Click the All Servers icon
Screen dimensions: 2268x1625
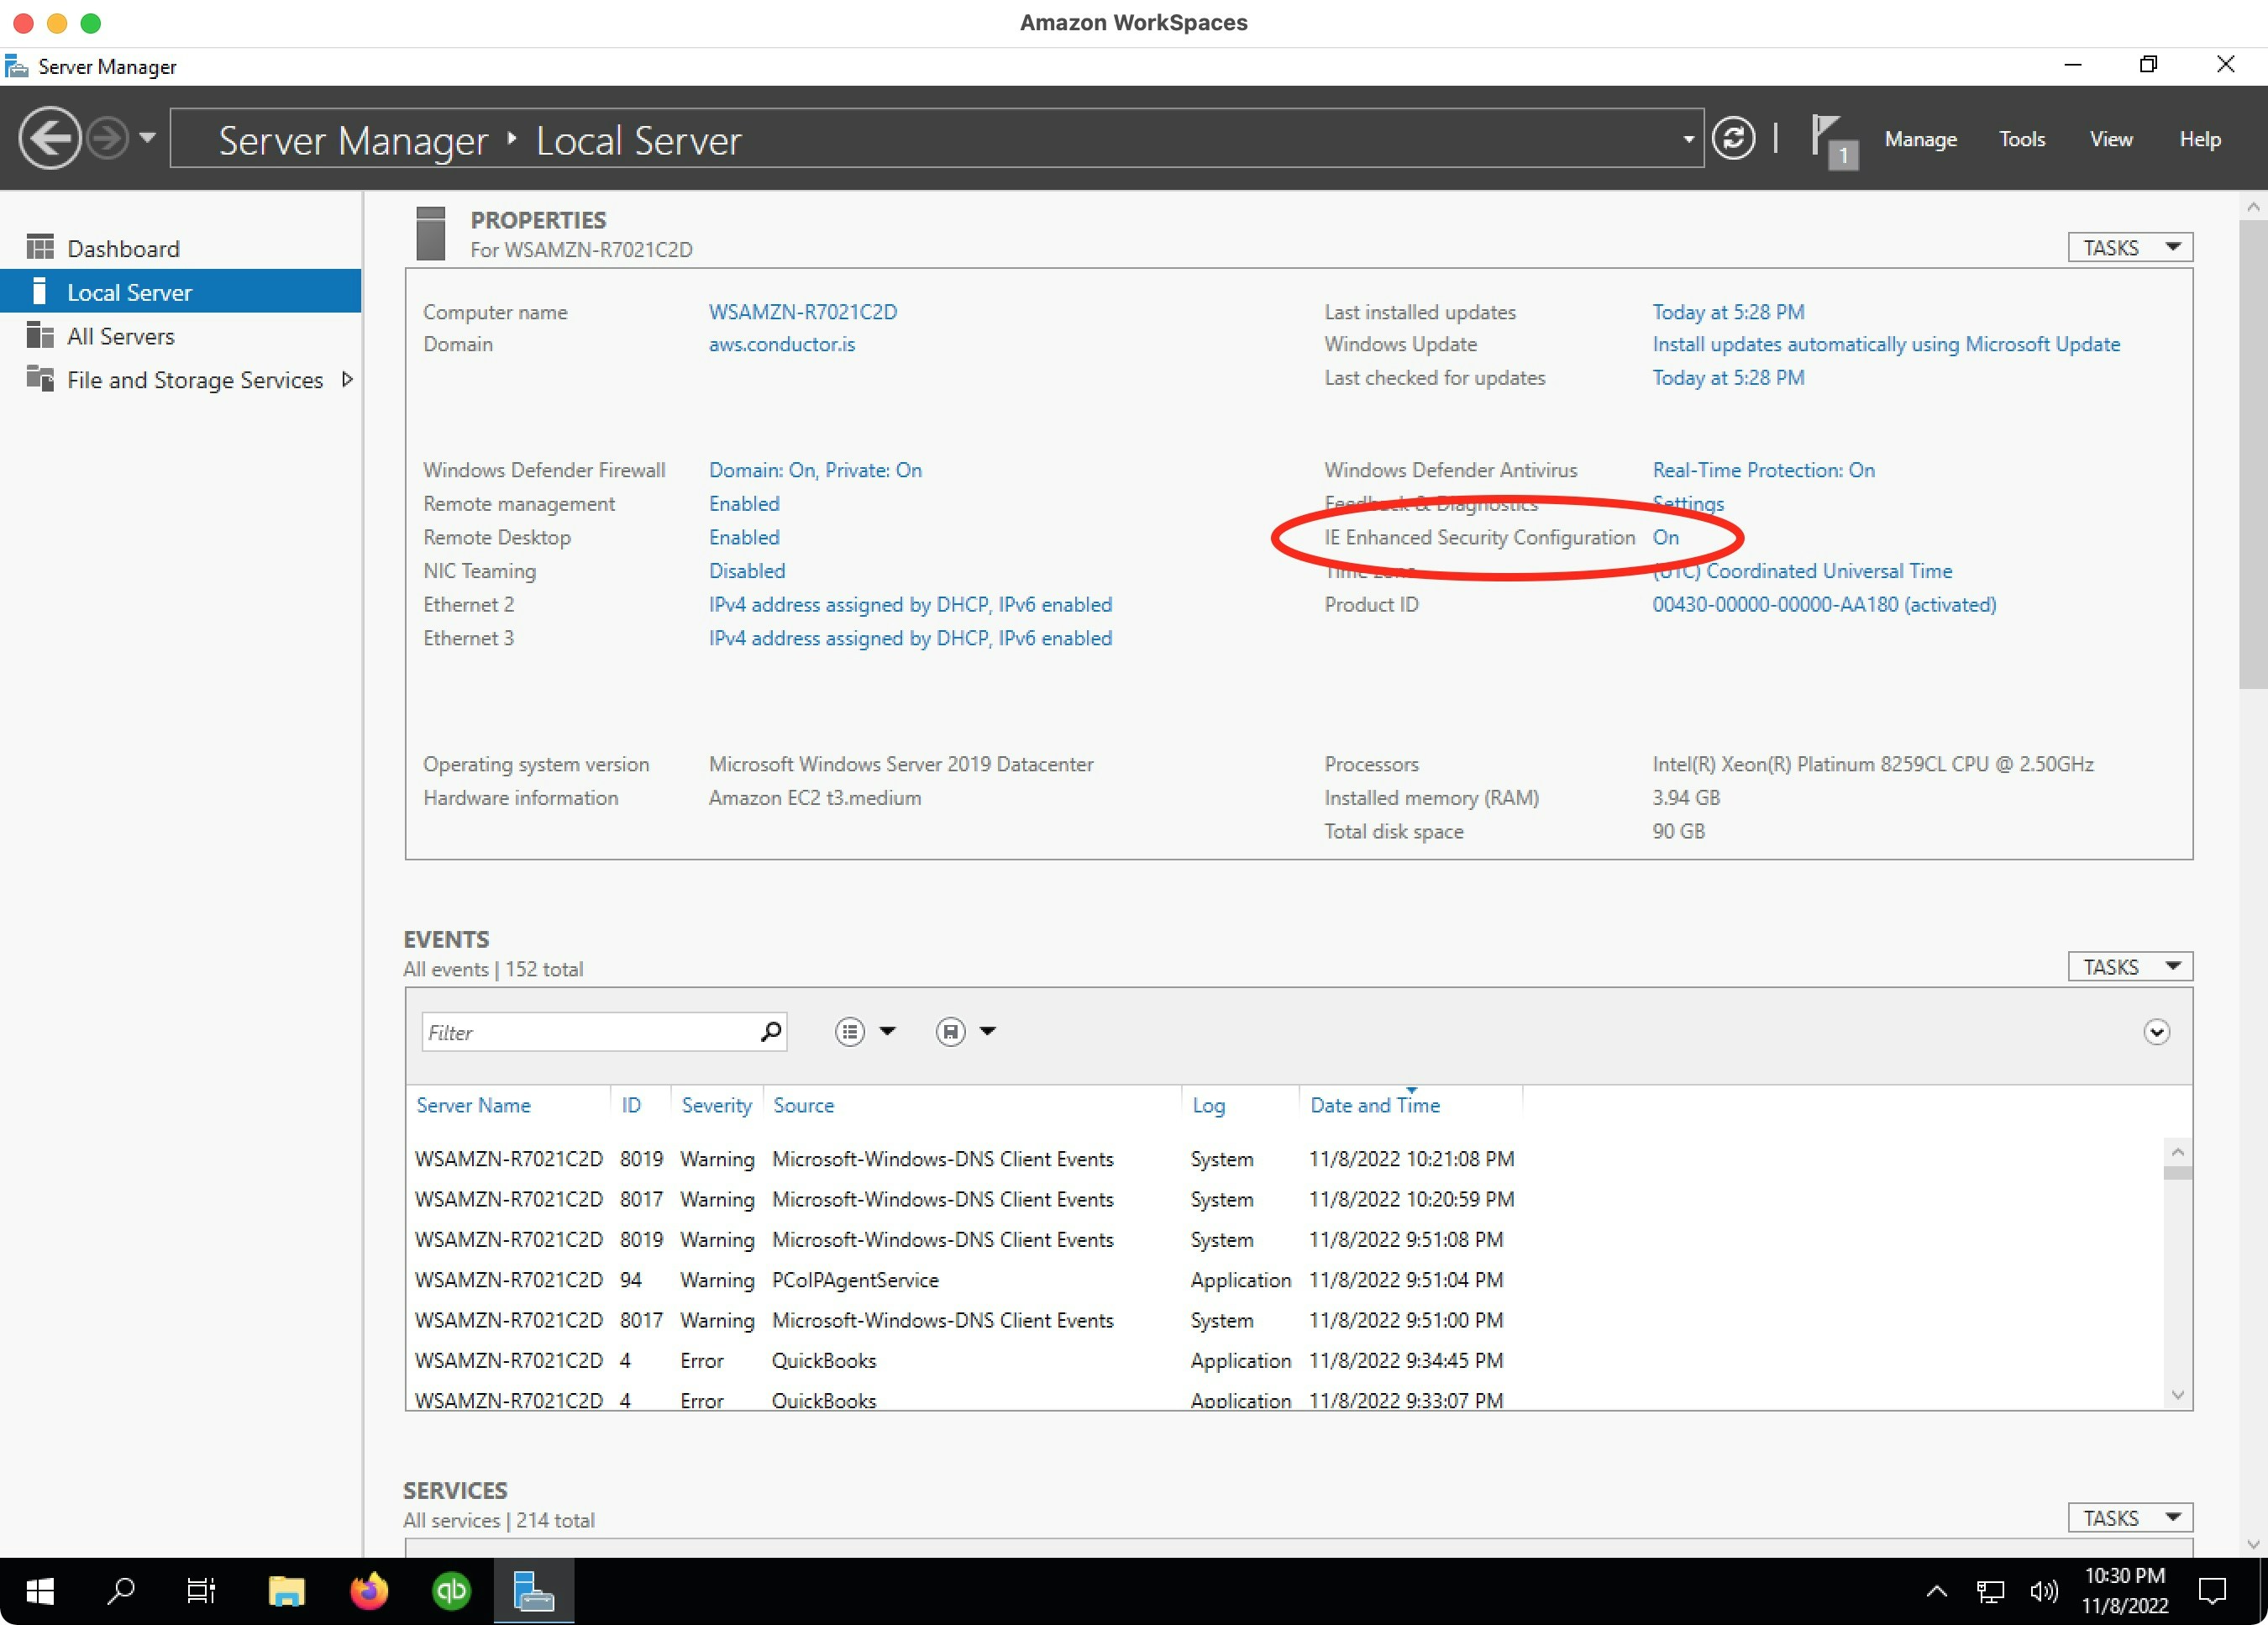(x=40, y=335)
